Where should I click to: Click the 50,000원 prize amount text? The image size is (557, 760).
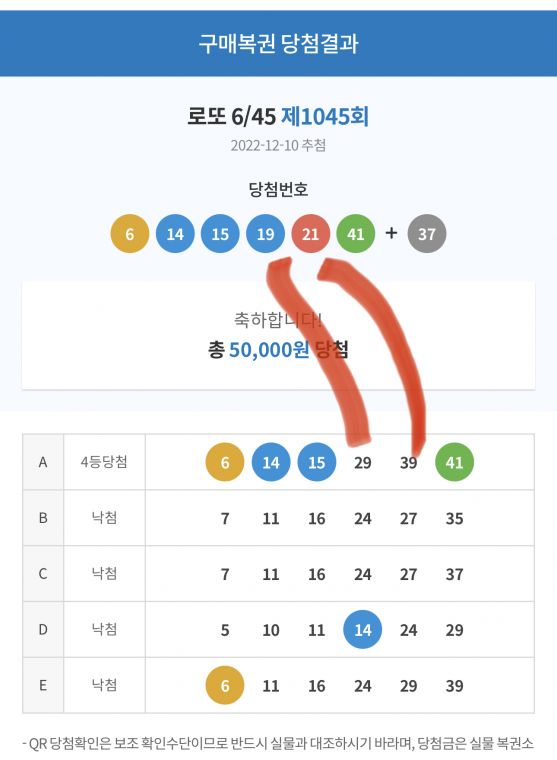pos(269,349)
